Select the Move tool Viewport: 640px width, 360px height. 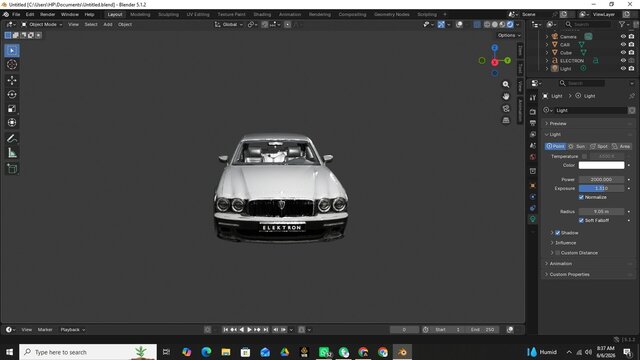click(12, 80)
